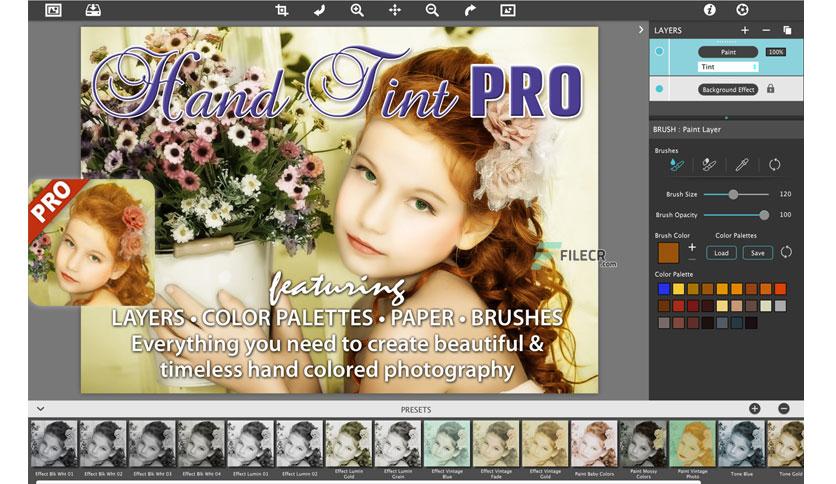The width and height of the screenshot is (836, 484).
Task: Click the reset brushes circular arrows icon
Action: pos(775,165)
